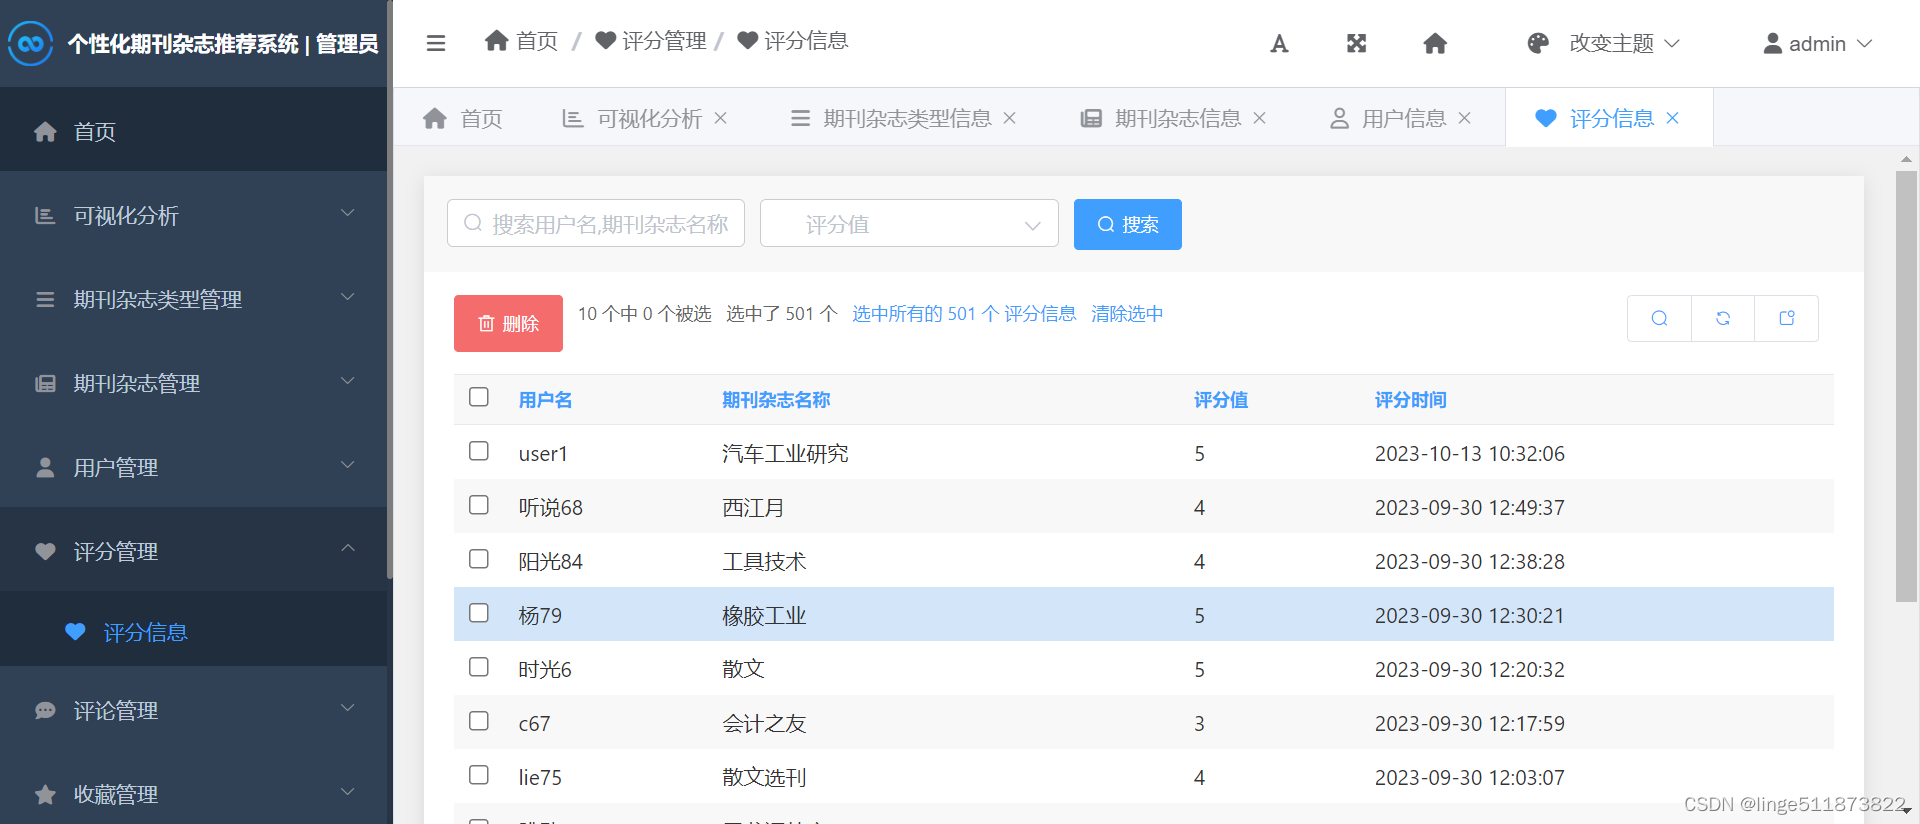
Task: Click the sidebar 首页 house icon
Action: [x=45, y=131]
